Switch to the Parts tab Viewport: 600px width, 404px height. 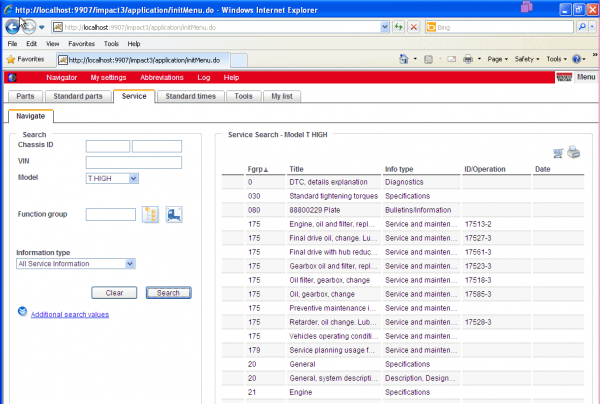coord(25,96)
